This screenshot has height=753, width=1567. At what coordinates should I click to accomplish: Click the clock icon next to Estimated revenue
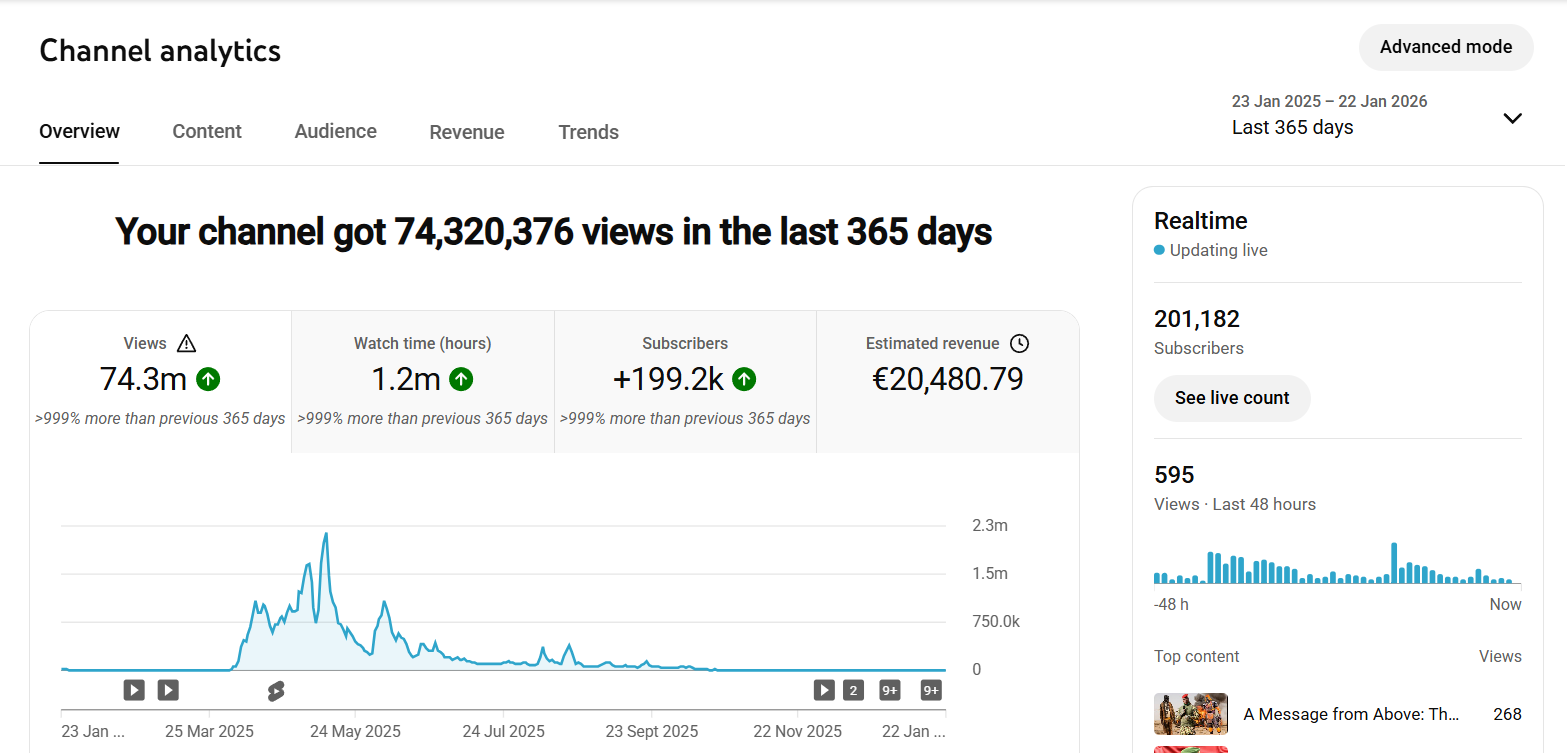click(1019, 344)
